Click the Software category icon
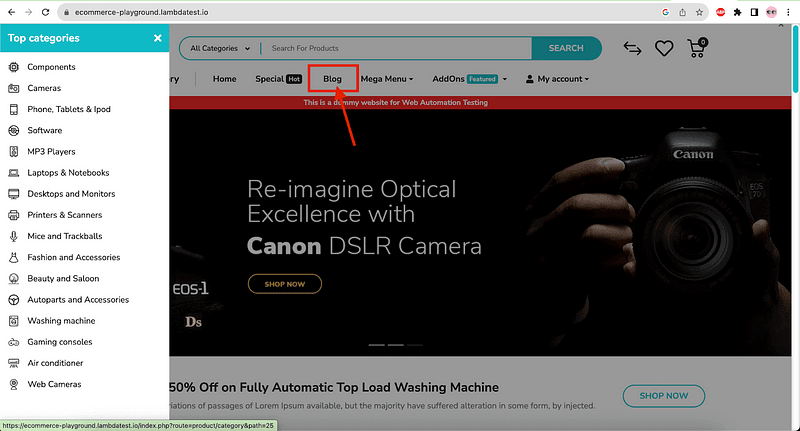The width and height of the screenshot is (800, 431). 14,131
